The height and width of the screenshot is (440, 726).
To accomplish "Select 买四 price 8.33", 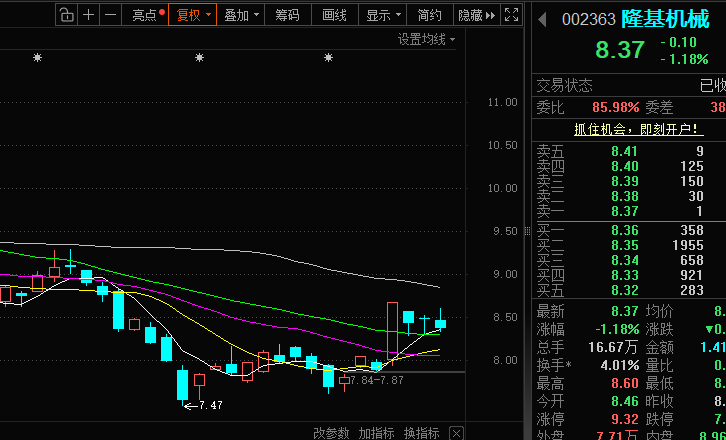I will 625,275.
